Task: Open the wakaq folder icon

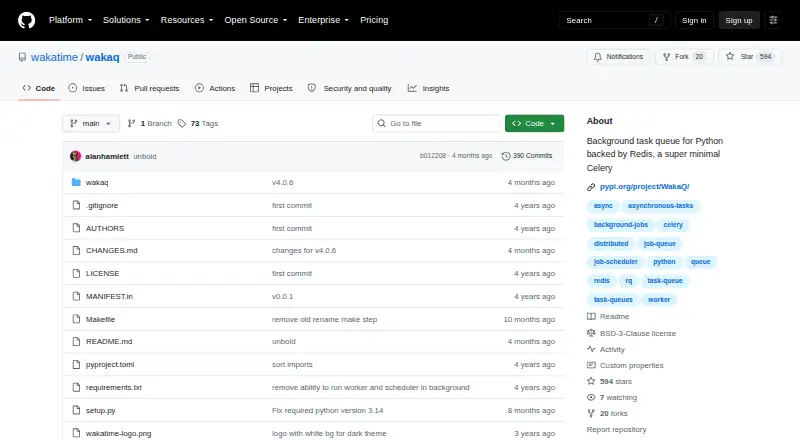Action: 76,182
